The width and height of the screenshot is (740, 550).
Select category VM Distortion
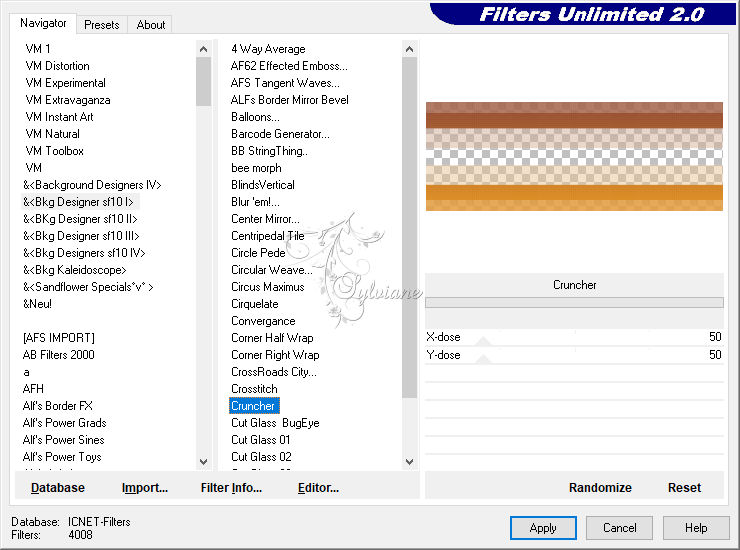pyautogui.click(x=57, y=66)
